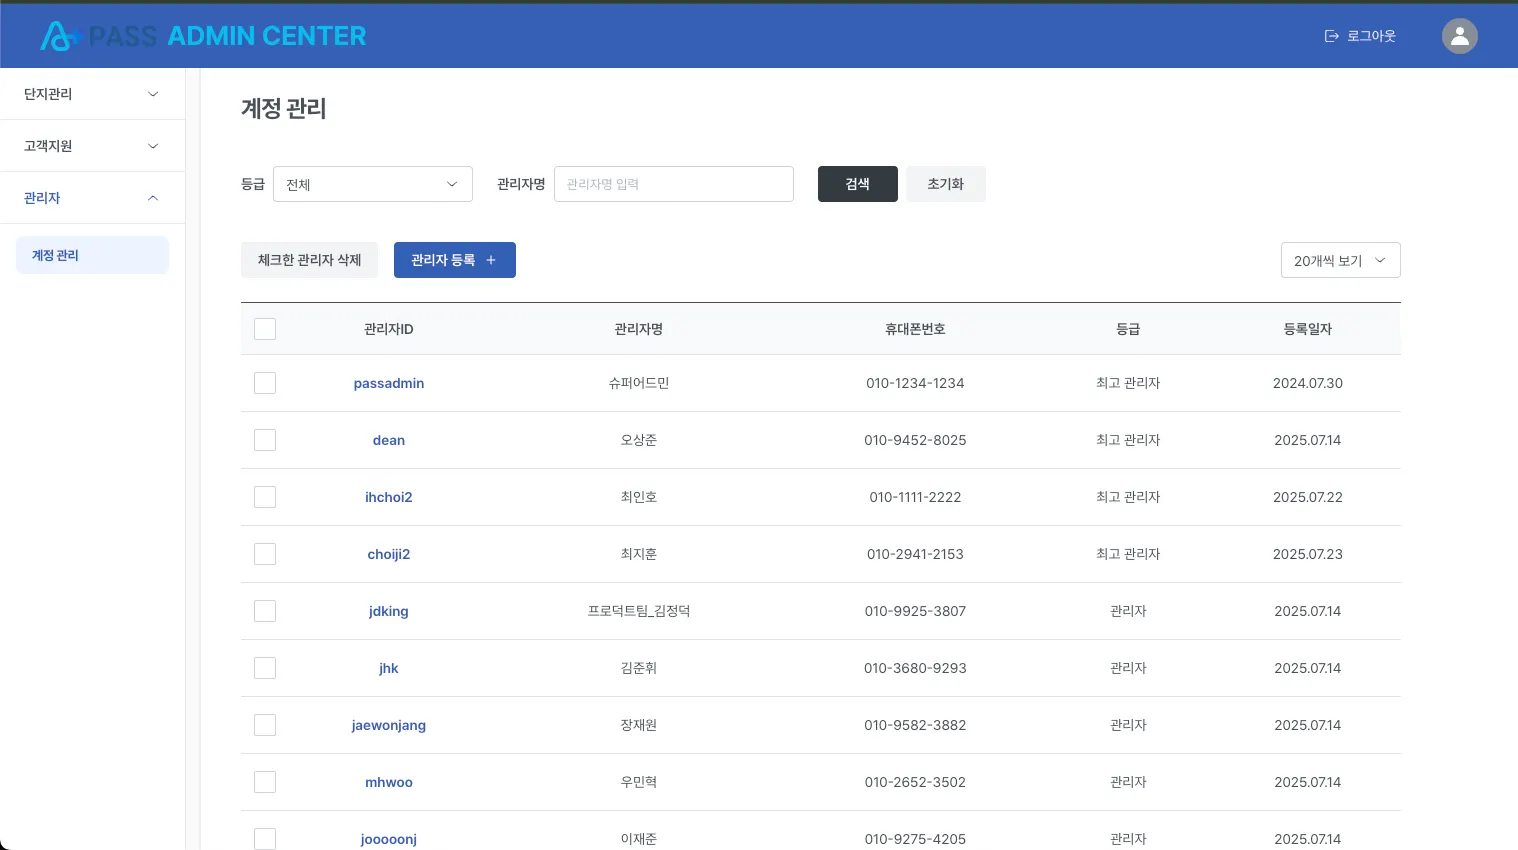The width and height of the screenshot is (1518, 850).
Task: Focus the 관리자명 입력 text field
Action: click(x=674, y=184)
